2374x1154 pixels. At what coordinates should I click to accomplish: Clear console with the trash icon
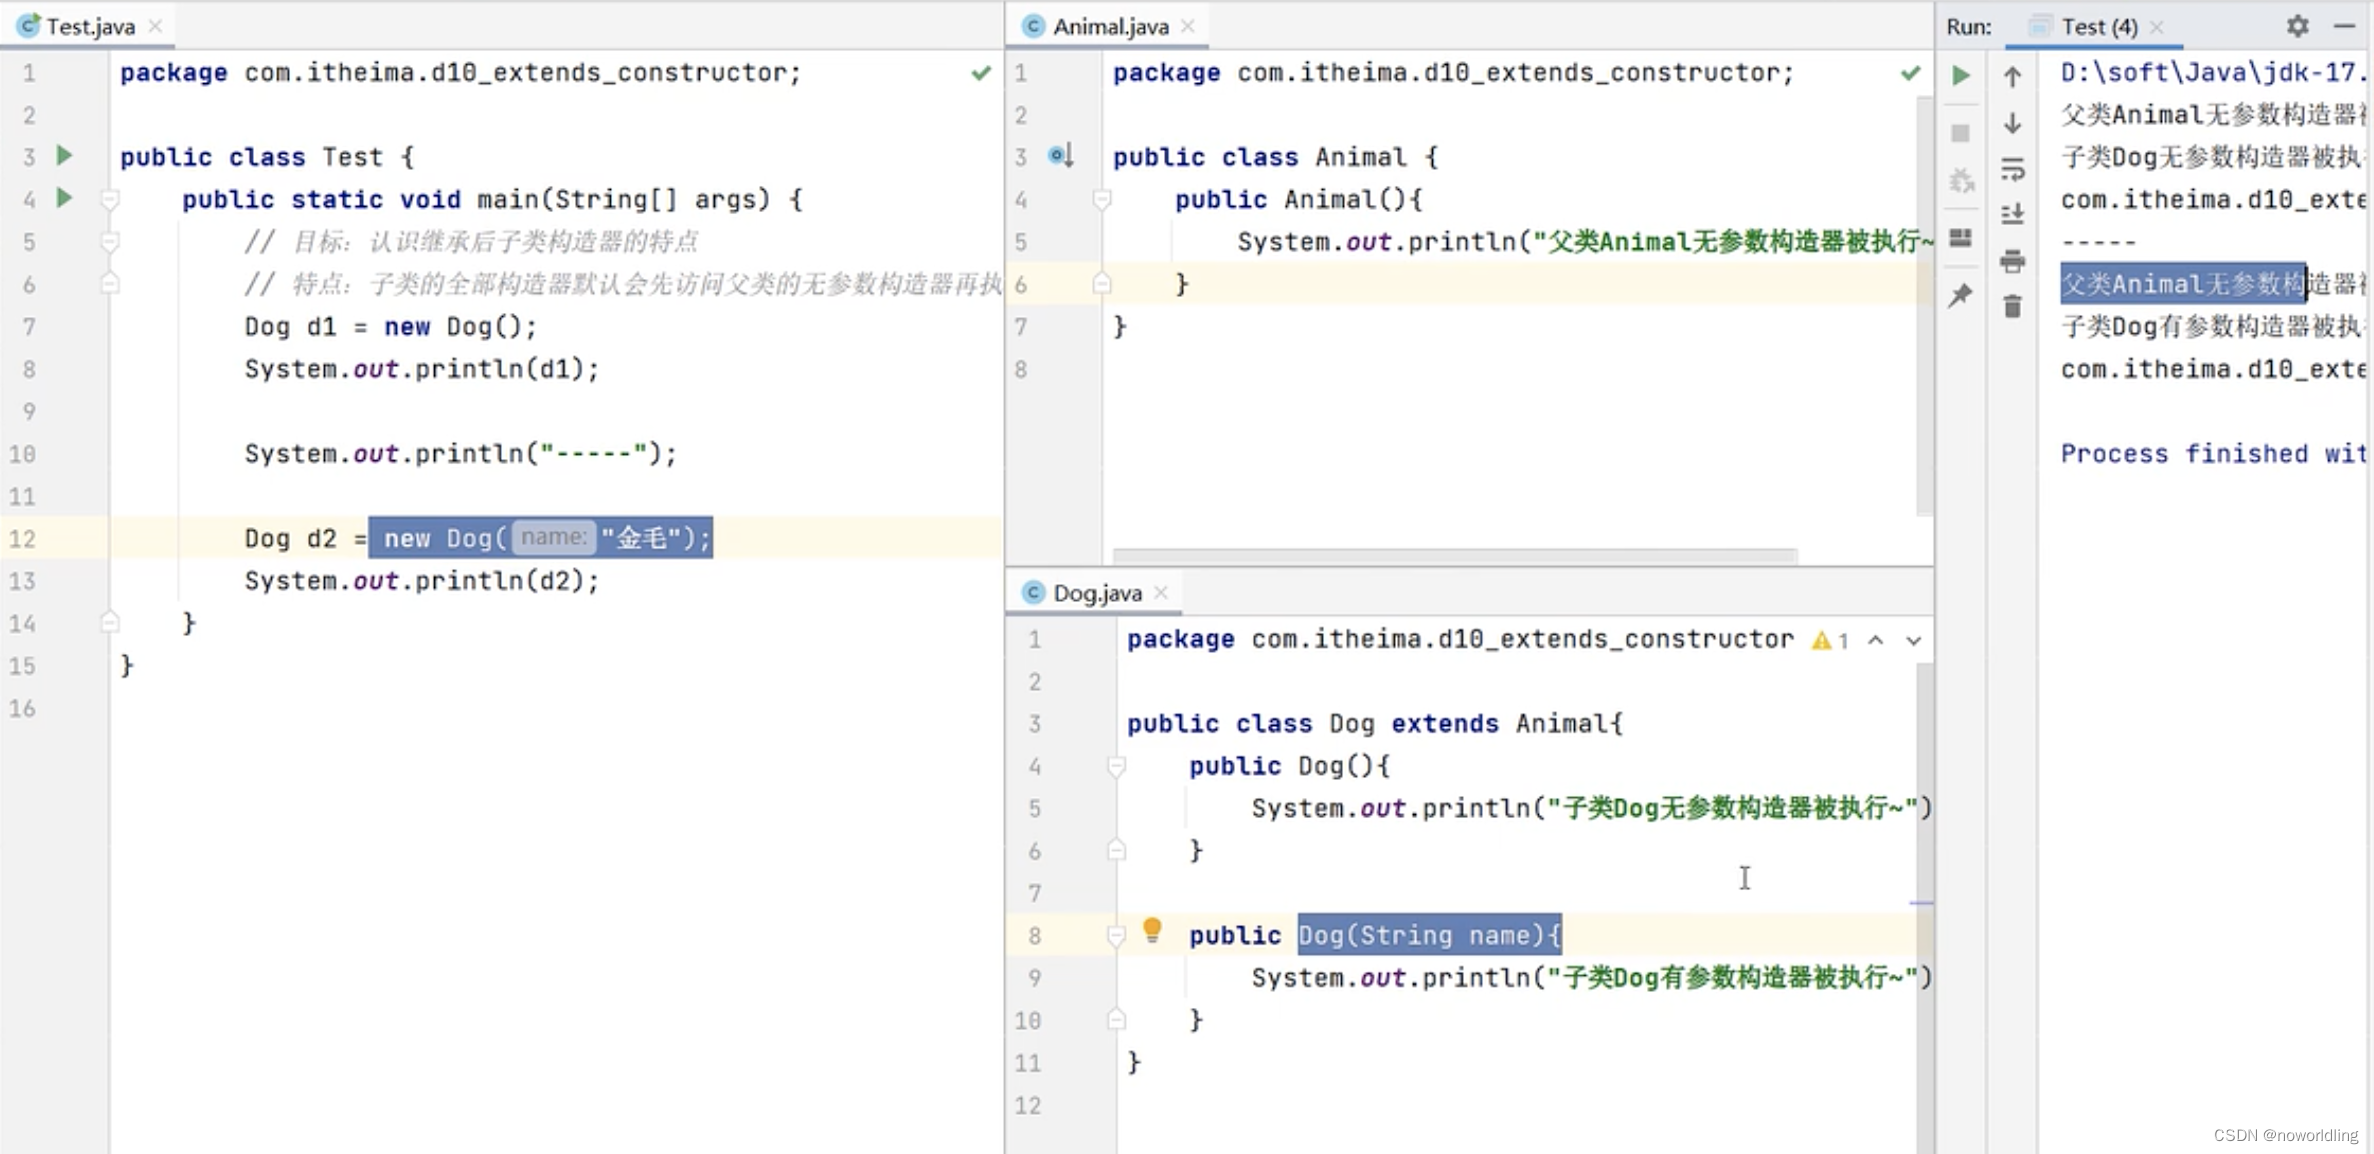click(2013, 306)
